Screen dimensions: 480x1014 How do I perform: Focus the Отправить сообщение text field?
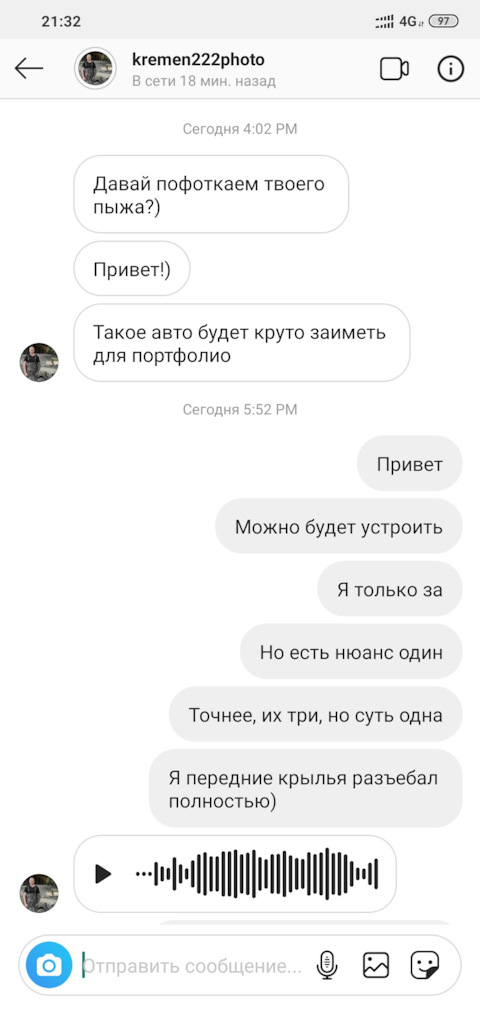(194, 967)
